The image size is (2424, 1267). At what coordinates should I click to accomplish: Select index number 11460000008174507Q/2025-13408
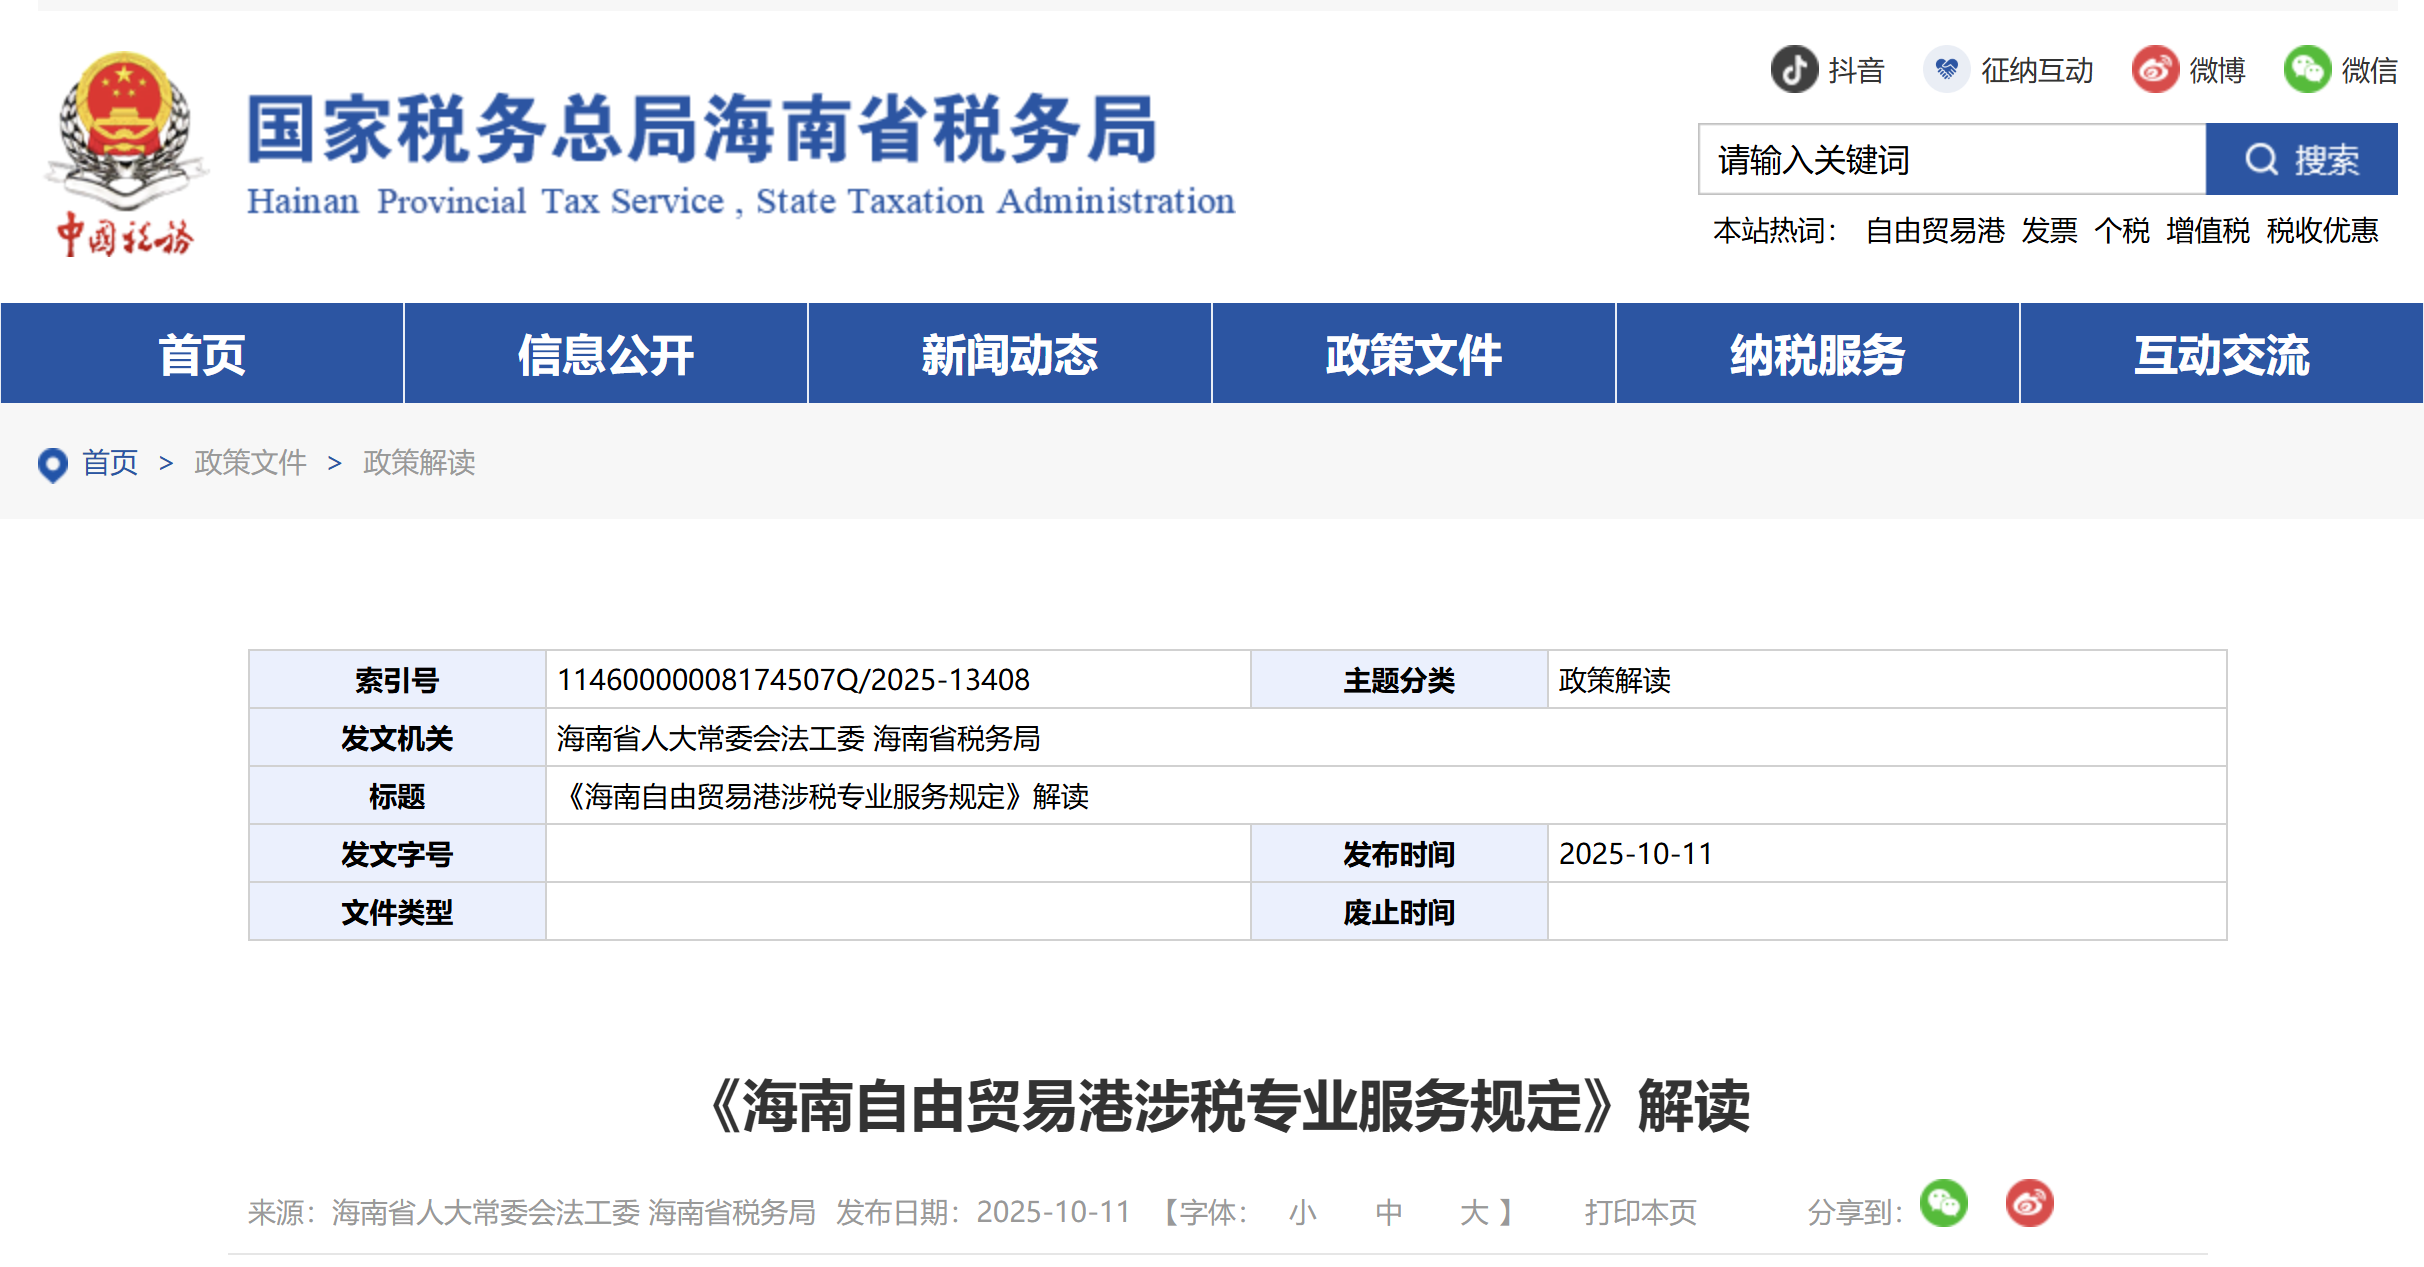[793, 680]
